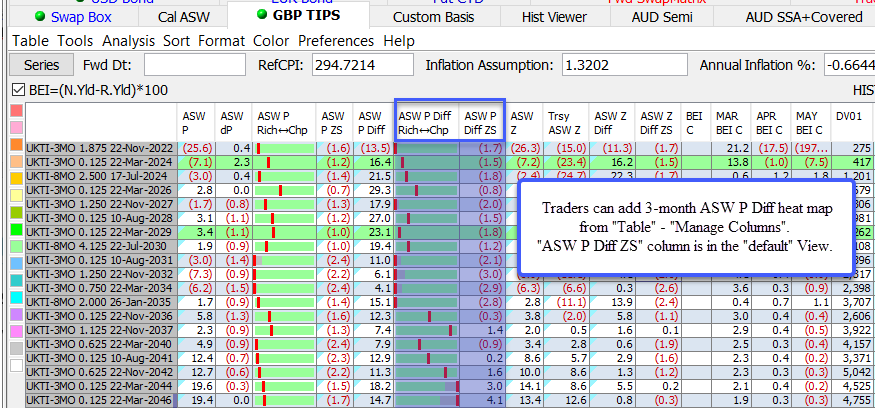Click the Fwd Dt input field
This screenshot has height=408, width=875.
click(194, 65)
